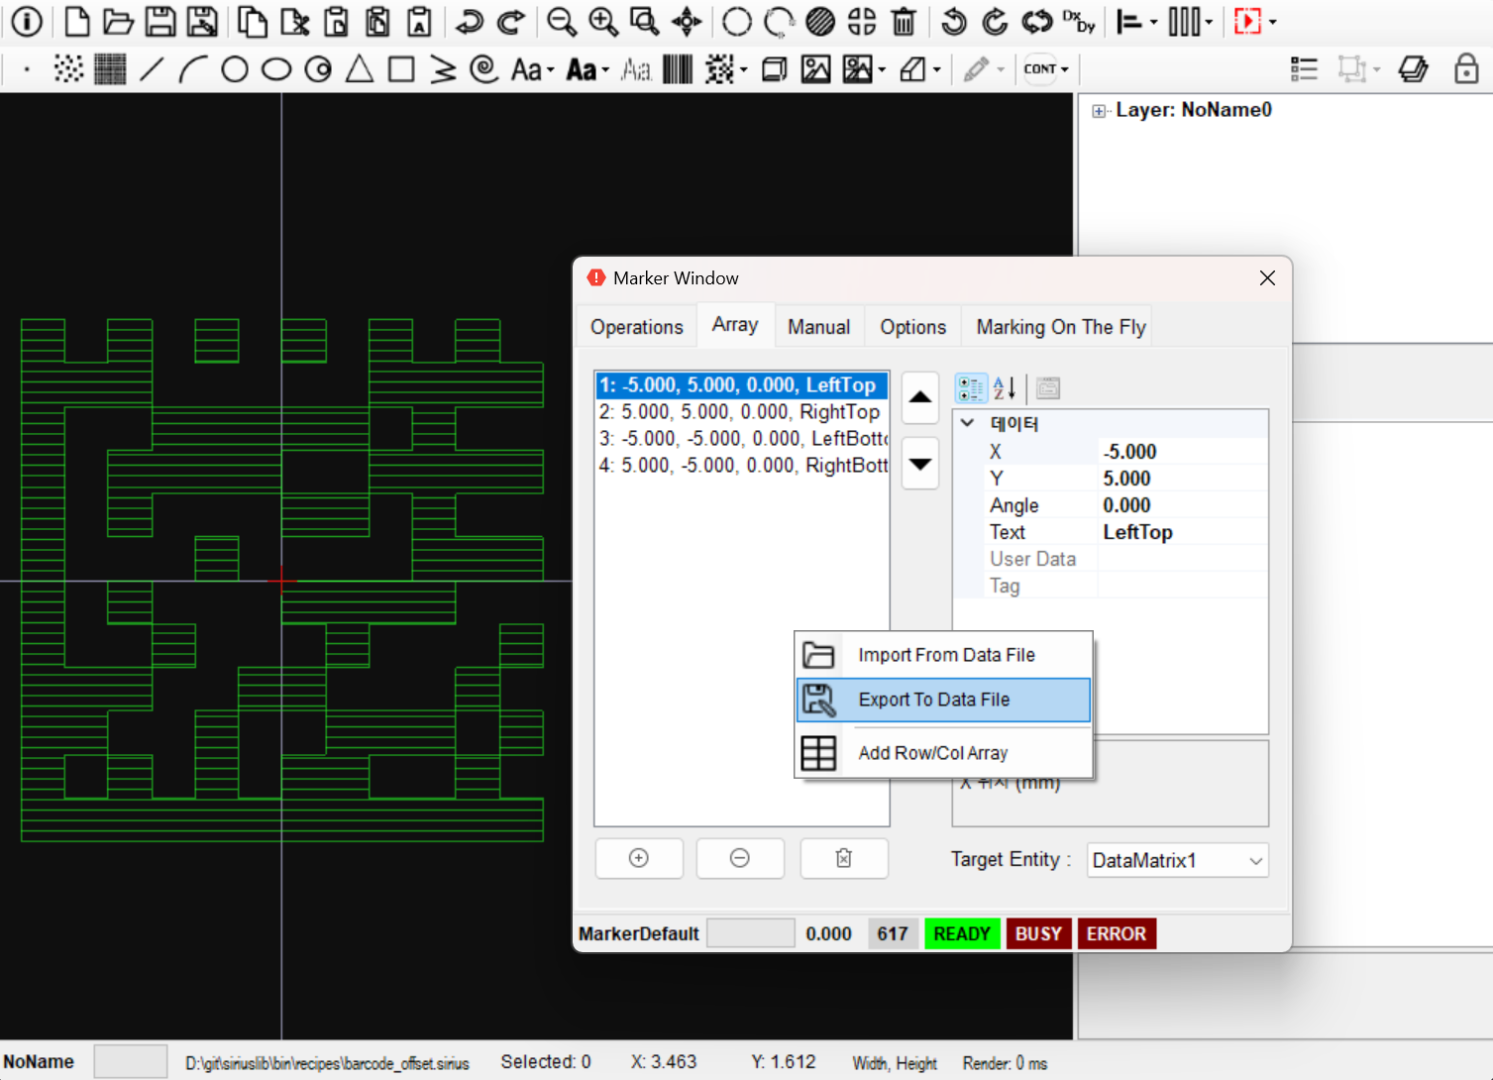Draw a triangle entity
1493x1080 pixels.
click(360, 69)
